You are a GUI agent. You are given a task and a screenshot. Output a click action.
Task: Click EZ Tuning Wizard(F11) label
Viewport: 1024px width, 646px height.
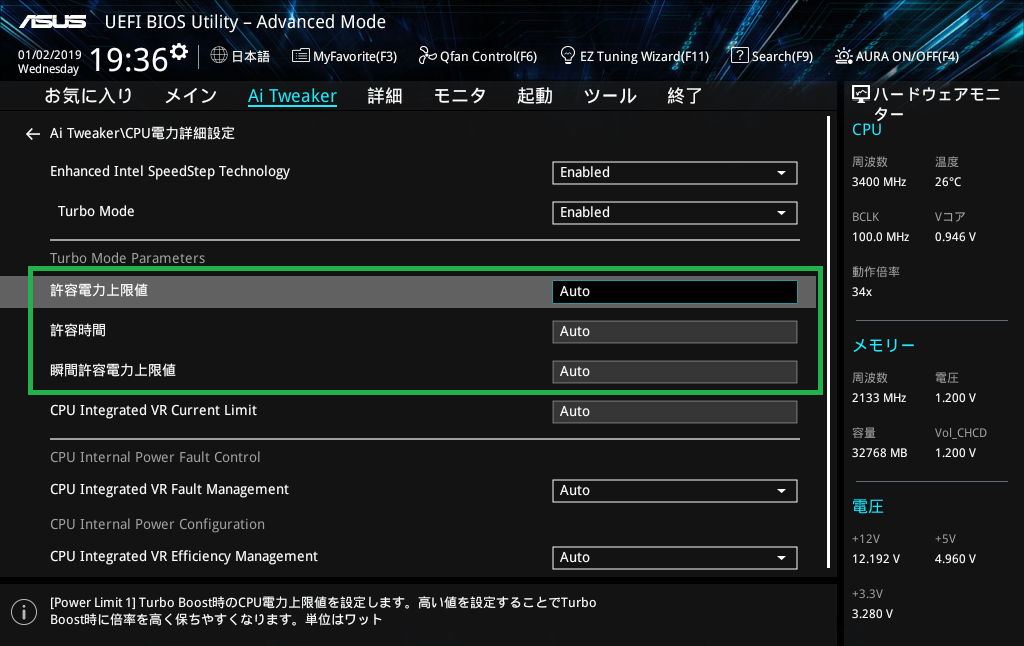645,57
